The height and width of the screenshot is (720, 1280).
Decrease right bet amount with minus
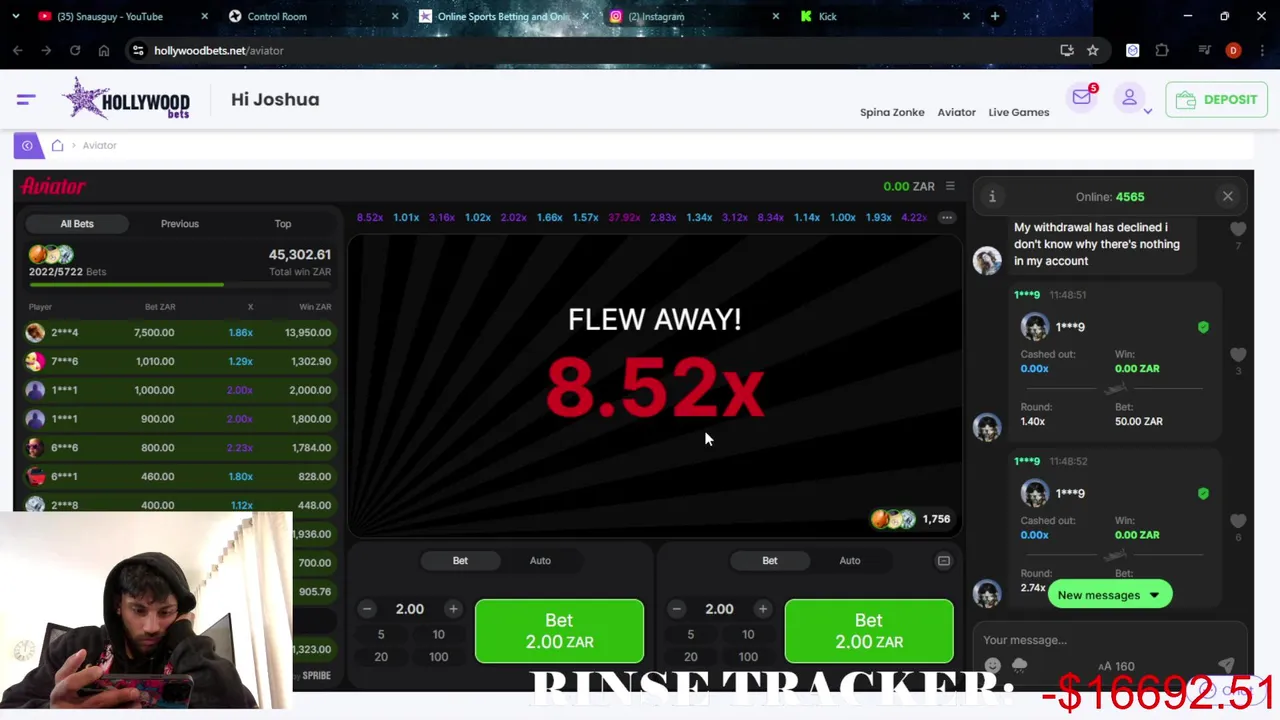point(677,609)
